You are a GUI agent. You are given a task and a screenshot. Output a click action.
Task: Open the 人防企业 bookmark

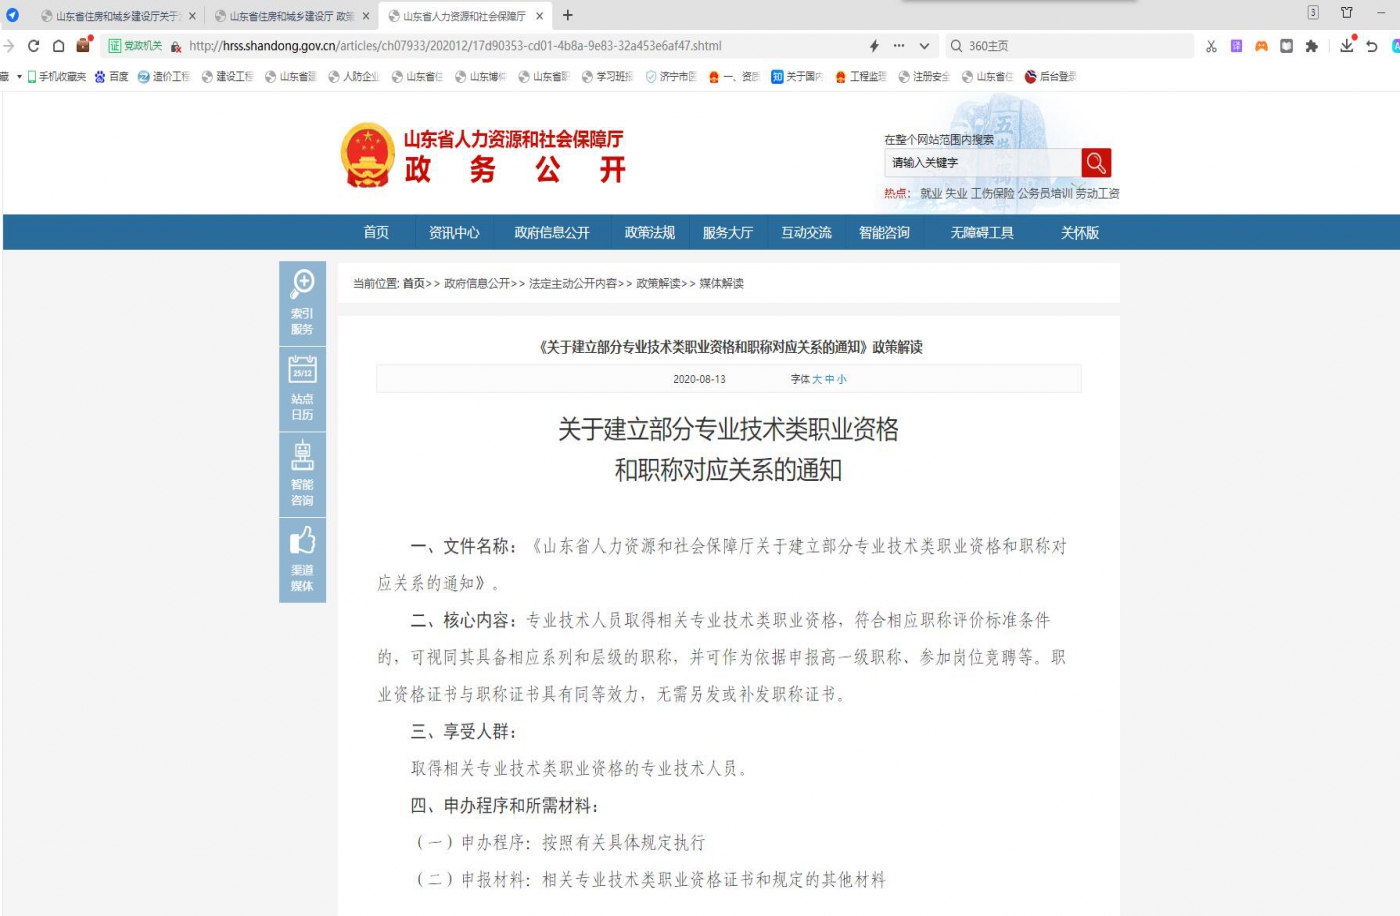click(354, 76)
